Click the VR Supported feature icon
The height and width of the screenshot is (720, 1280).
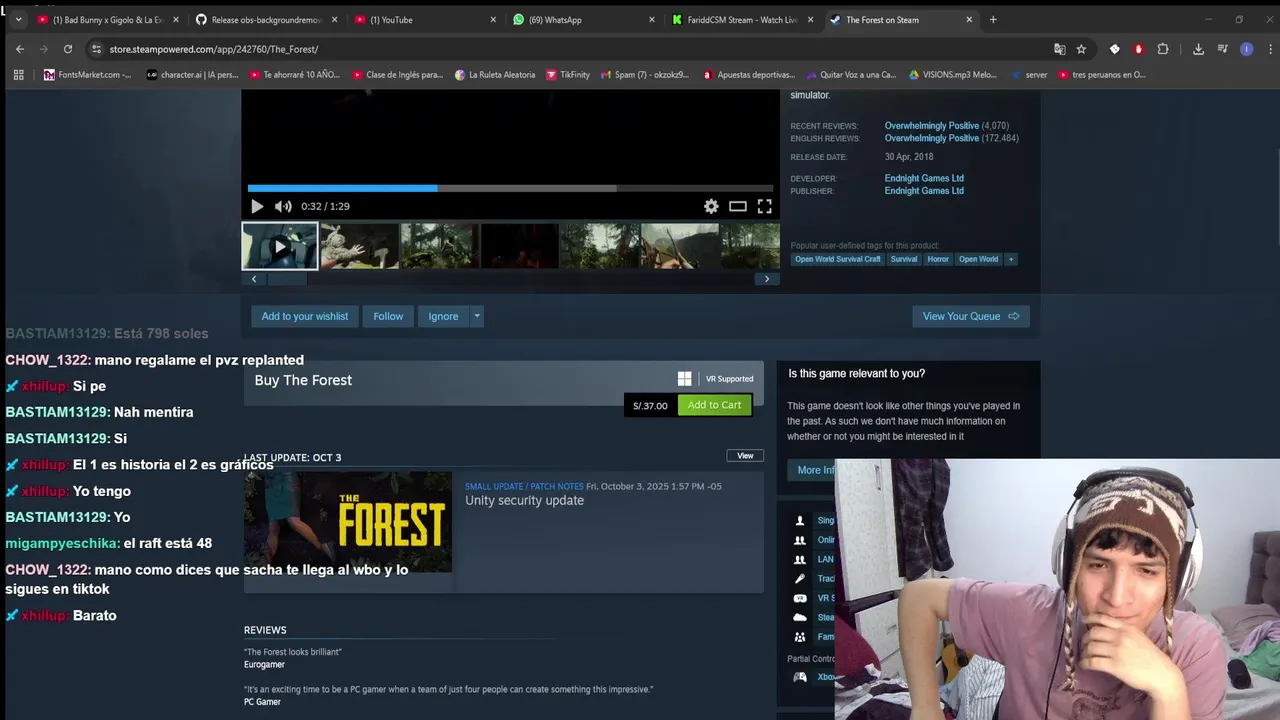800,598
